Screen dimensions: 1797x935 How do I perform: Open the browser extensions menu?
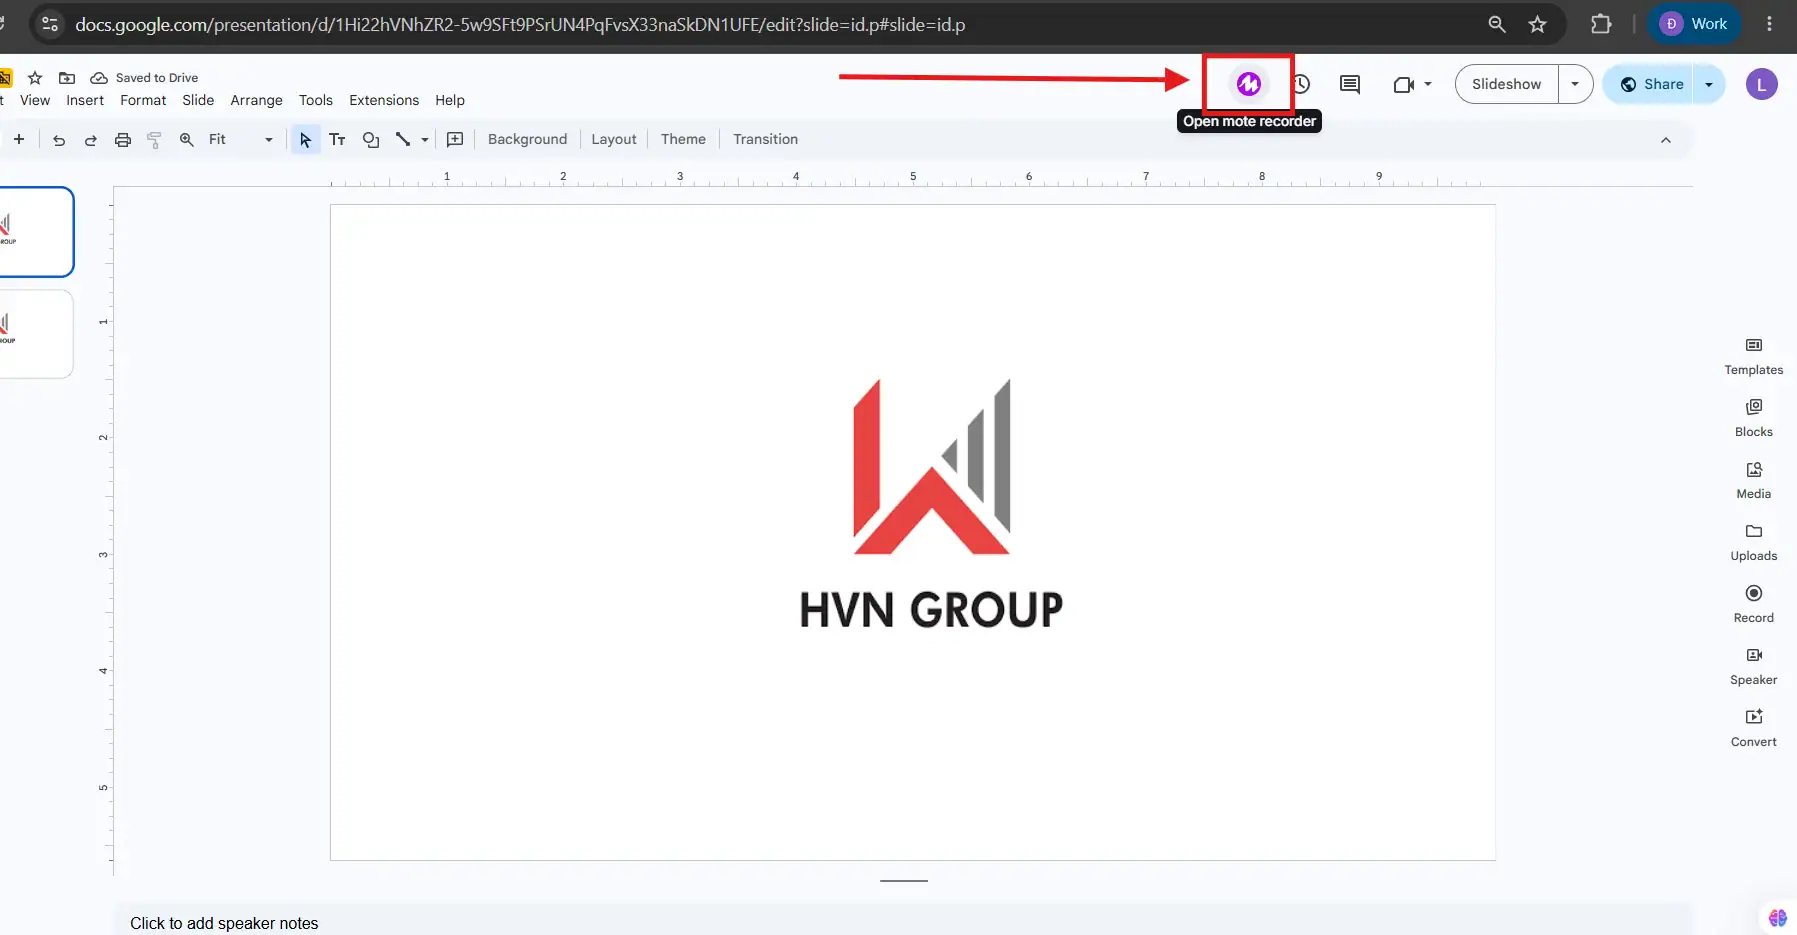[x=1601, y=24]
